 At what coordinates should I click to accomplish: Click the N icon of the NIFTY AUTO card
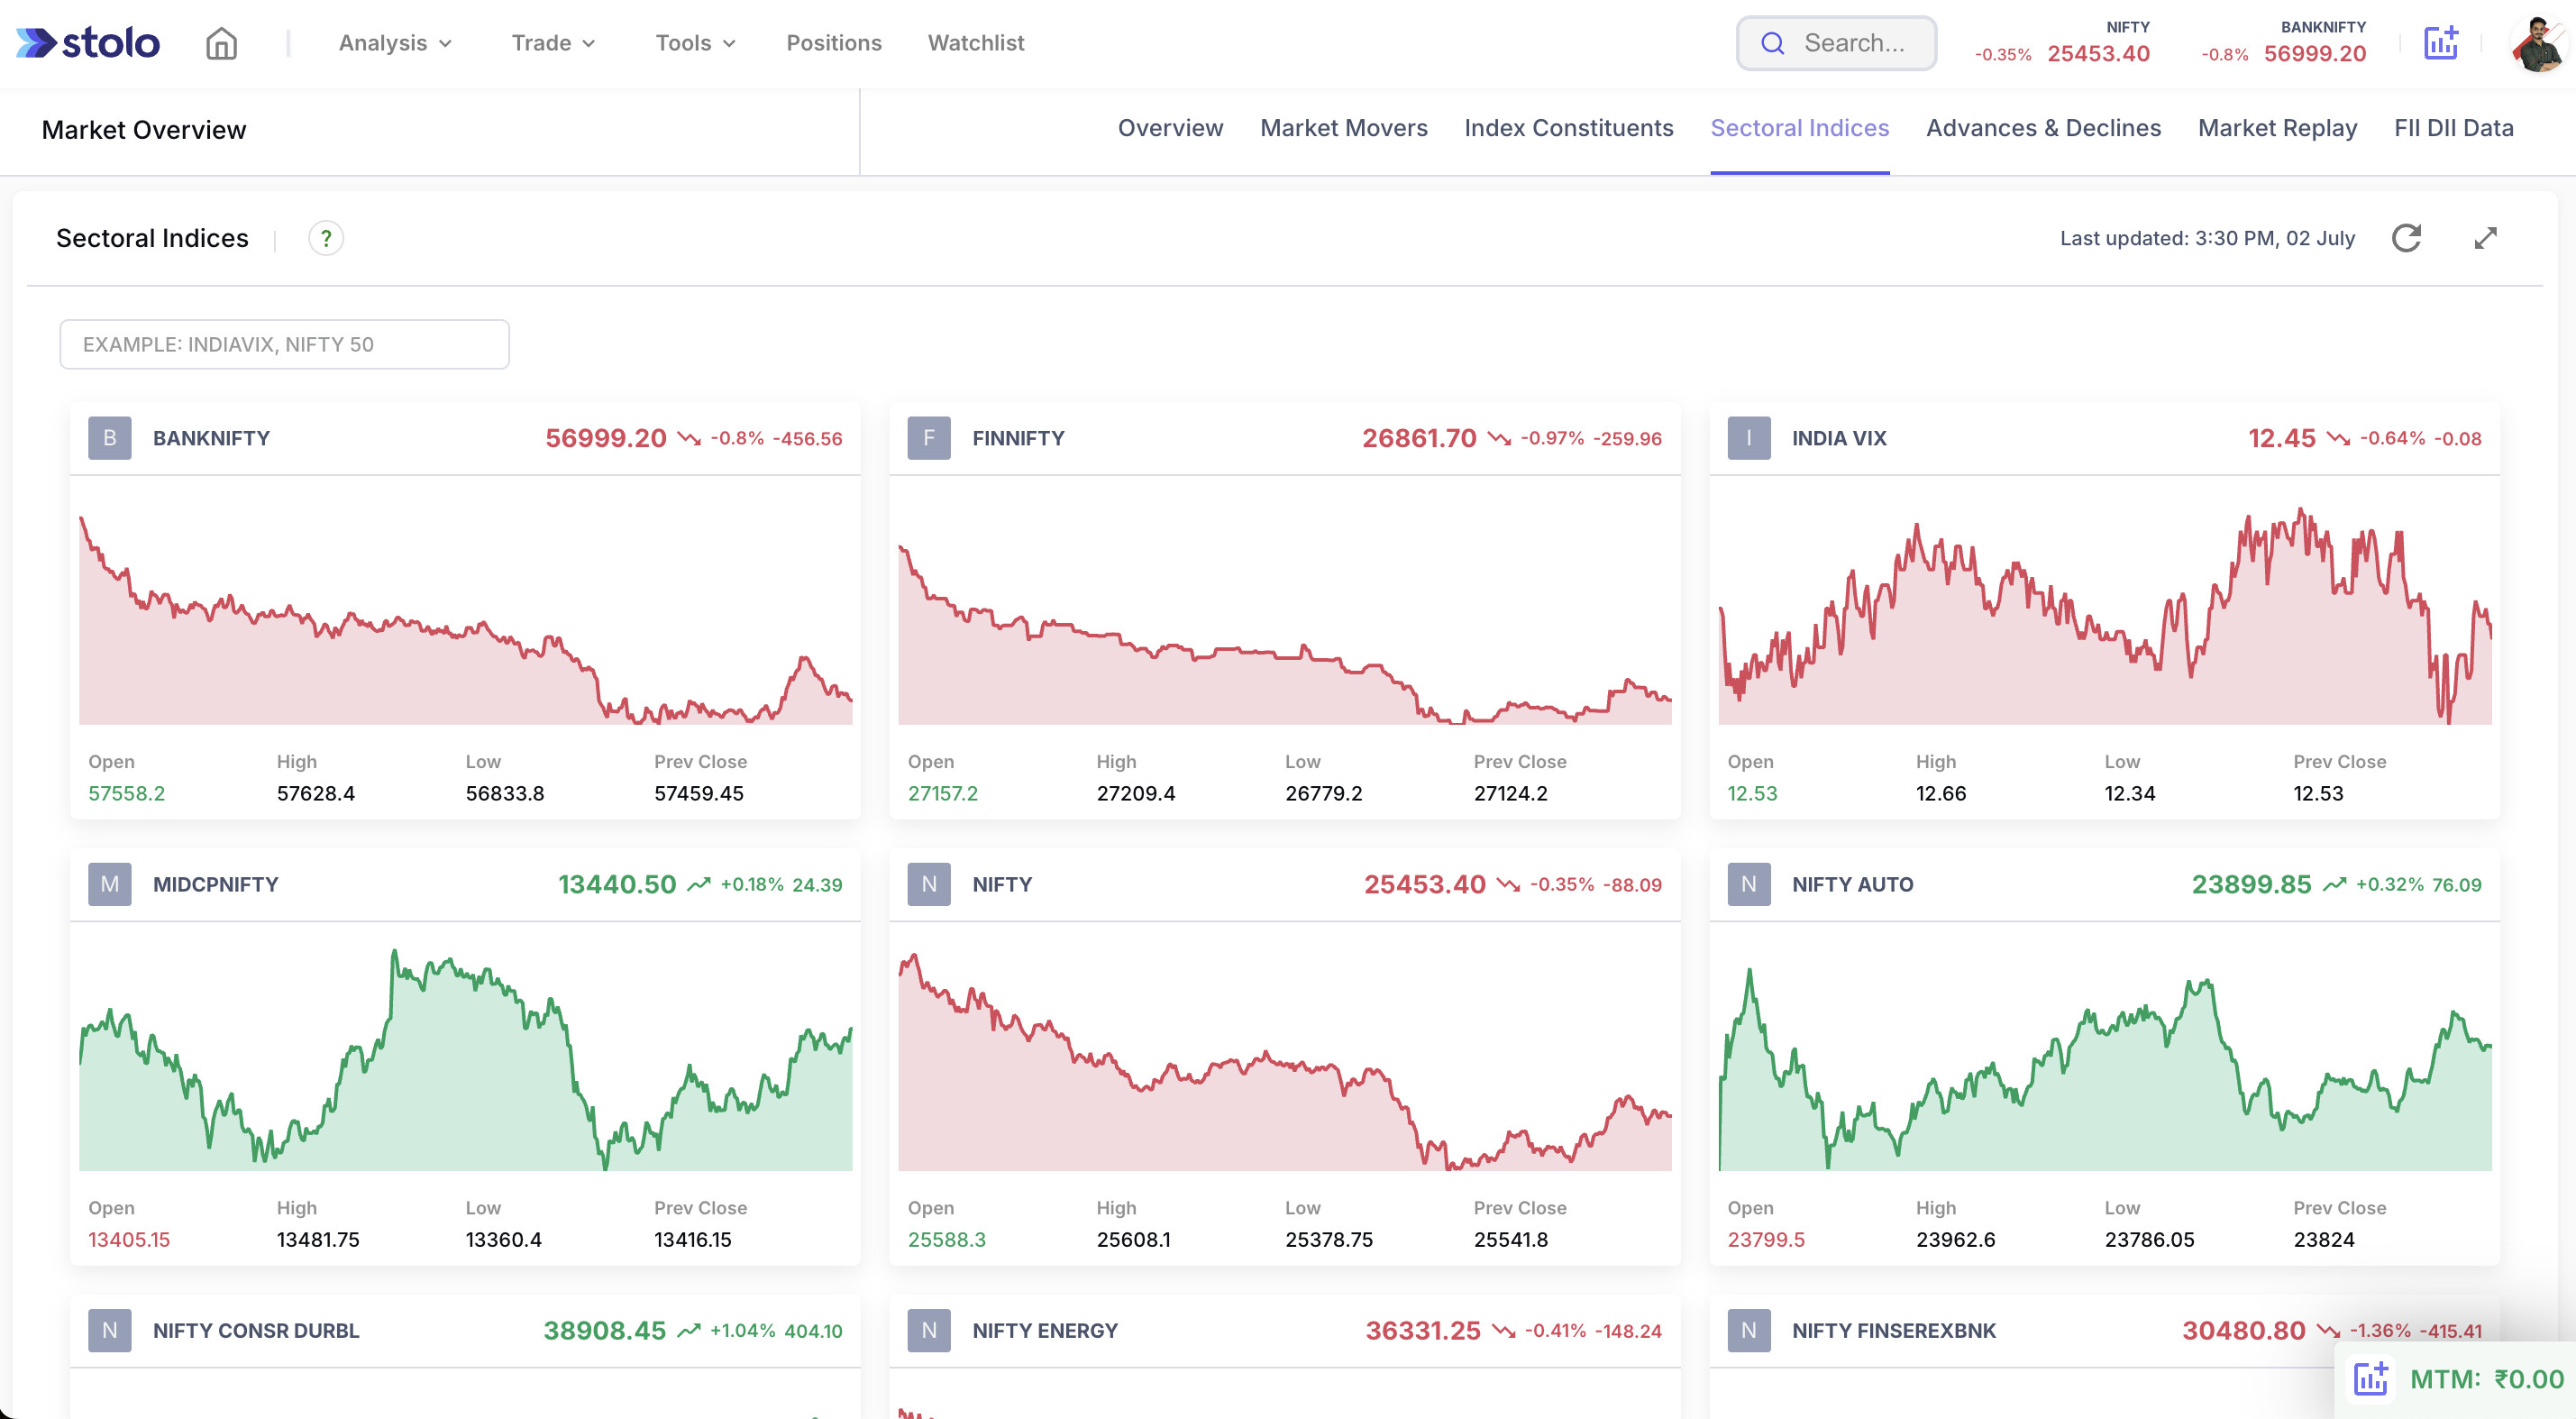click(x=1749, y=884)
